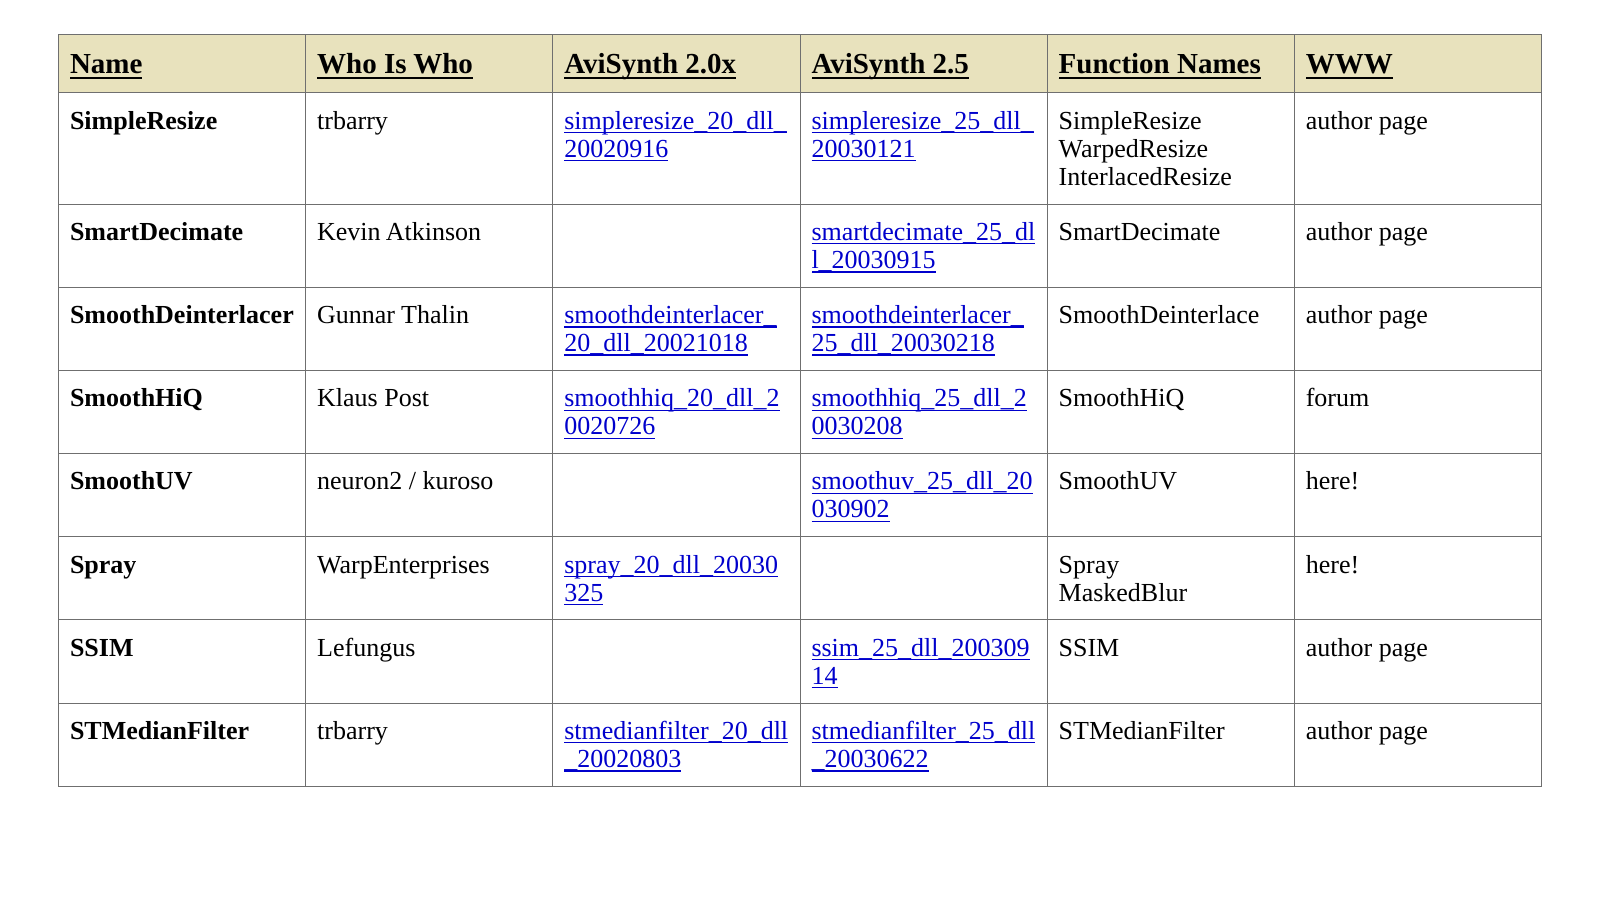The image size is (1600, 900).
Task: Download smoothuv_25_dll_20030902 plugin
Action: 922,495
